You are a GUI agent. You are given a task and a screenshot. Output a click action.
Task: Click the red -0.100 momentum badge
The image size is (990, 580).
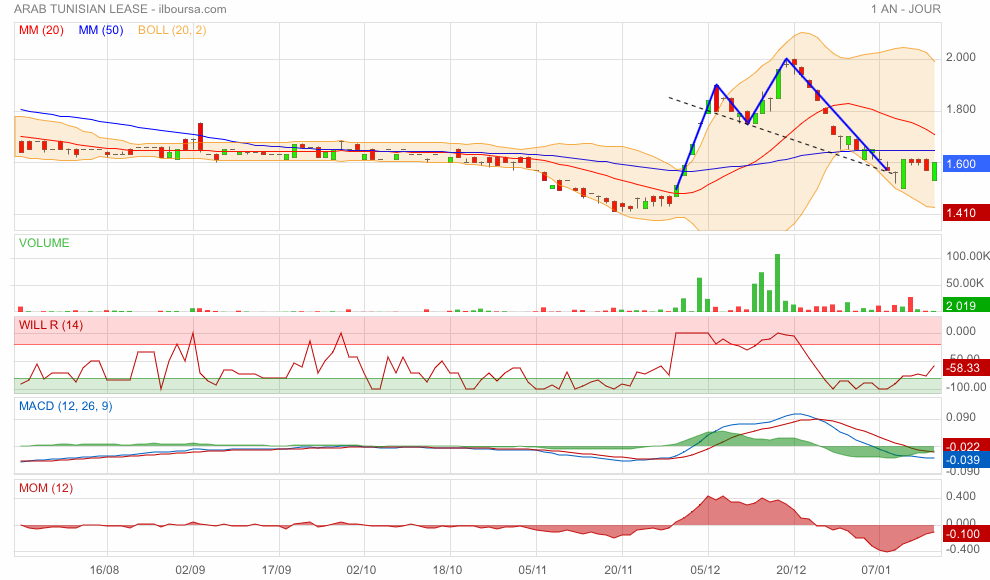click(x=965, y=534)
